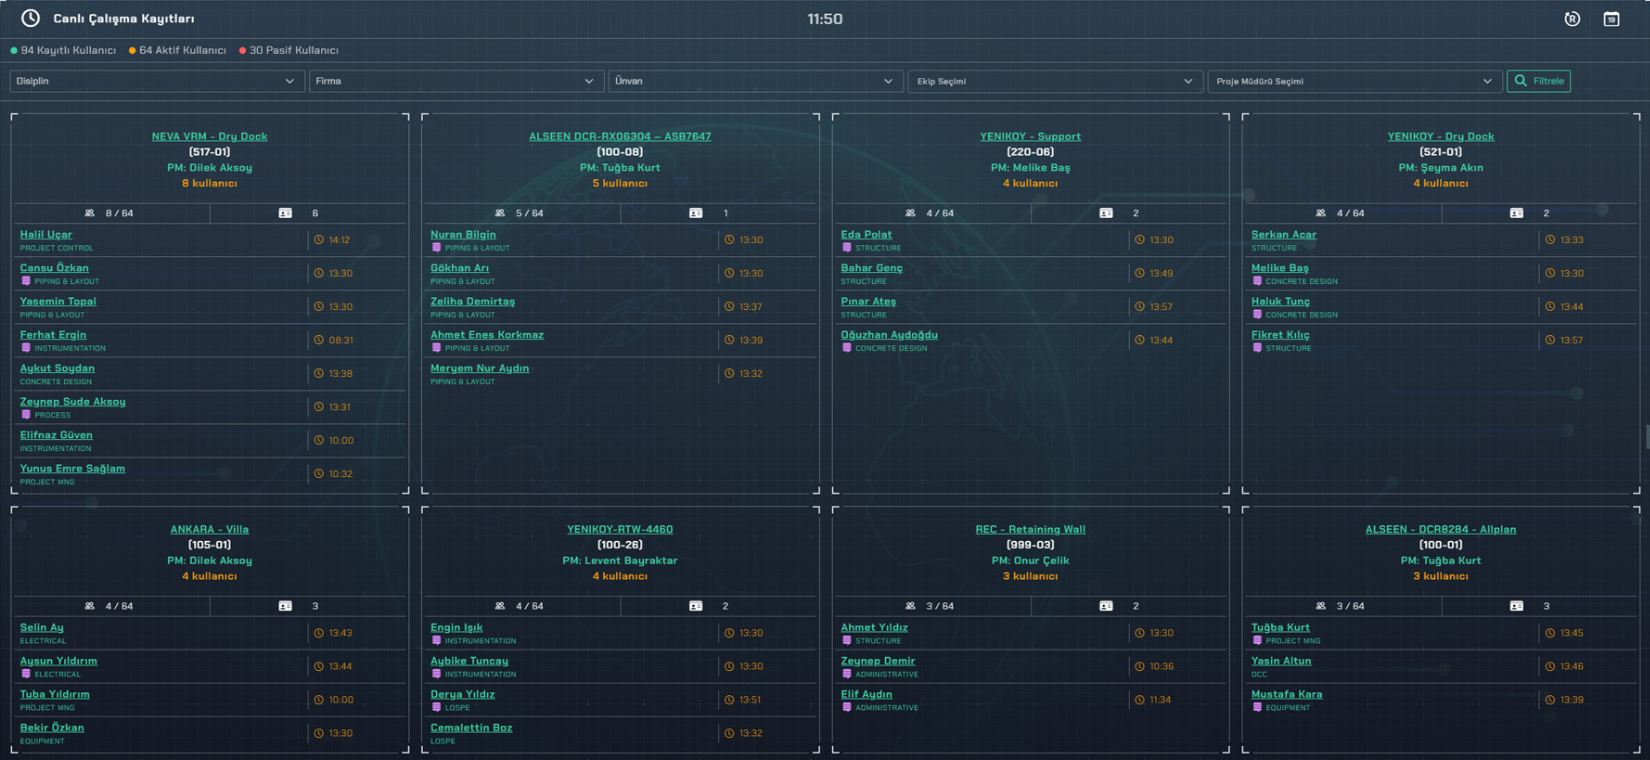Screen dimensions: 1650x760
Task: Click the clock icon next to Halil Uçar's 14:12
Action: tap(319, 240)
